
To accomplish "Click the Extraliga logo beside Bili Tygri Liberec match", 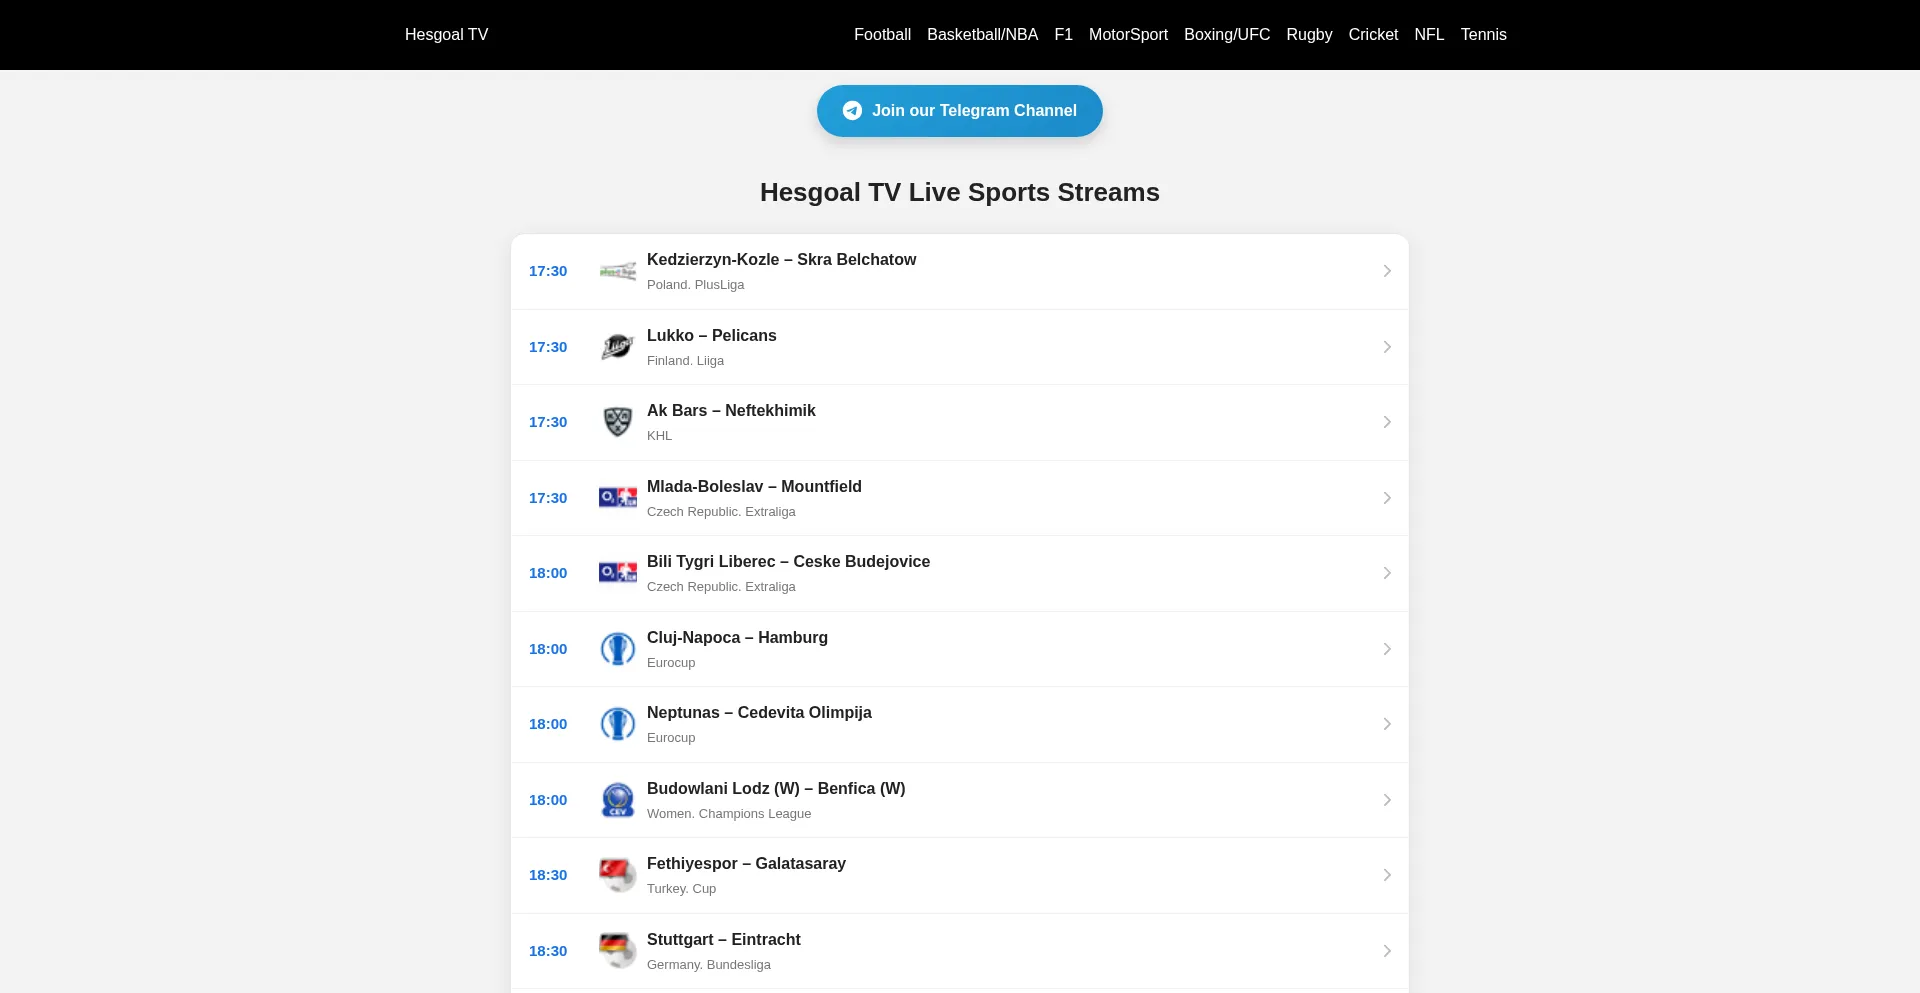I will [617, 573].
